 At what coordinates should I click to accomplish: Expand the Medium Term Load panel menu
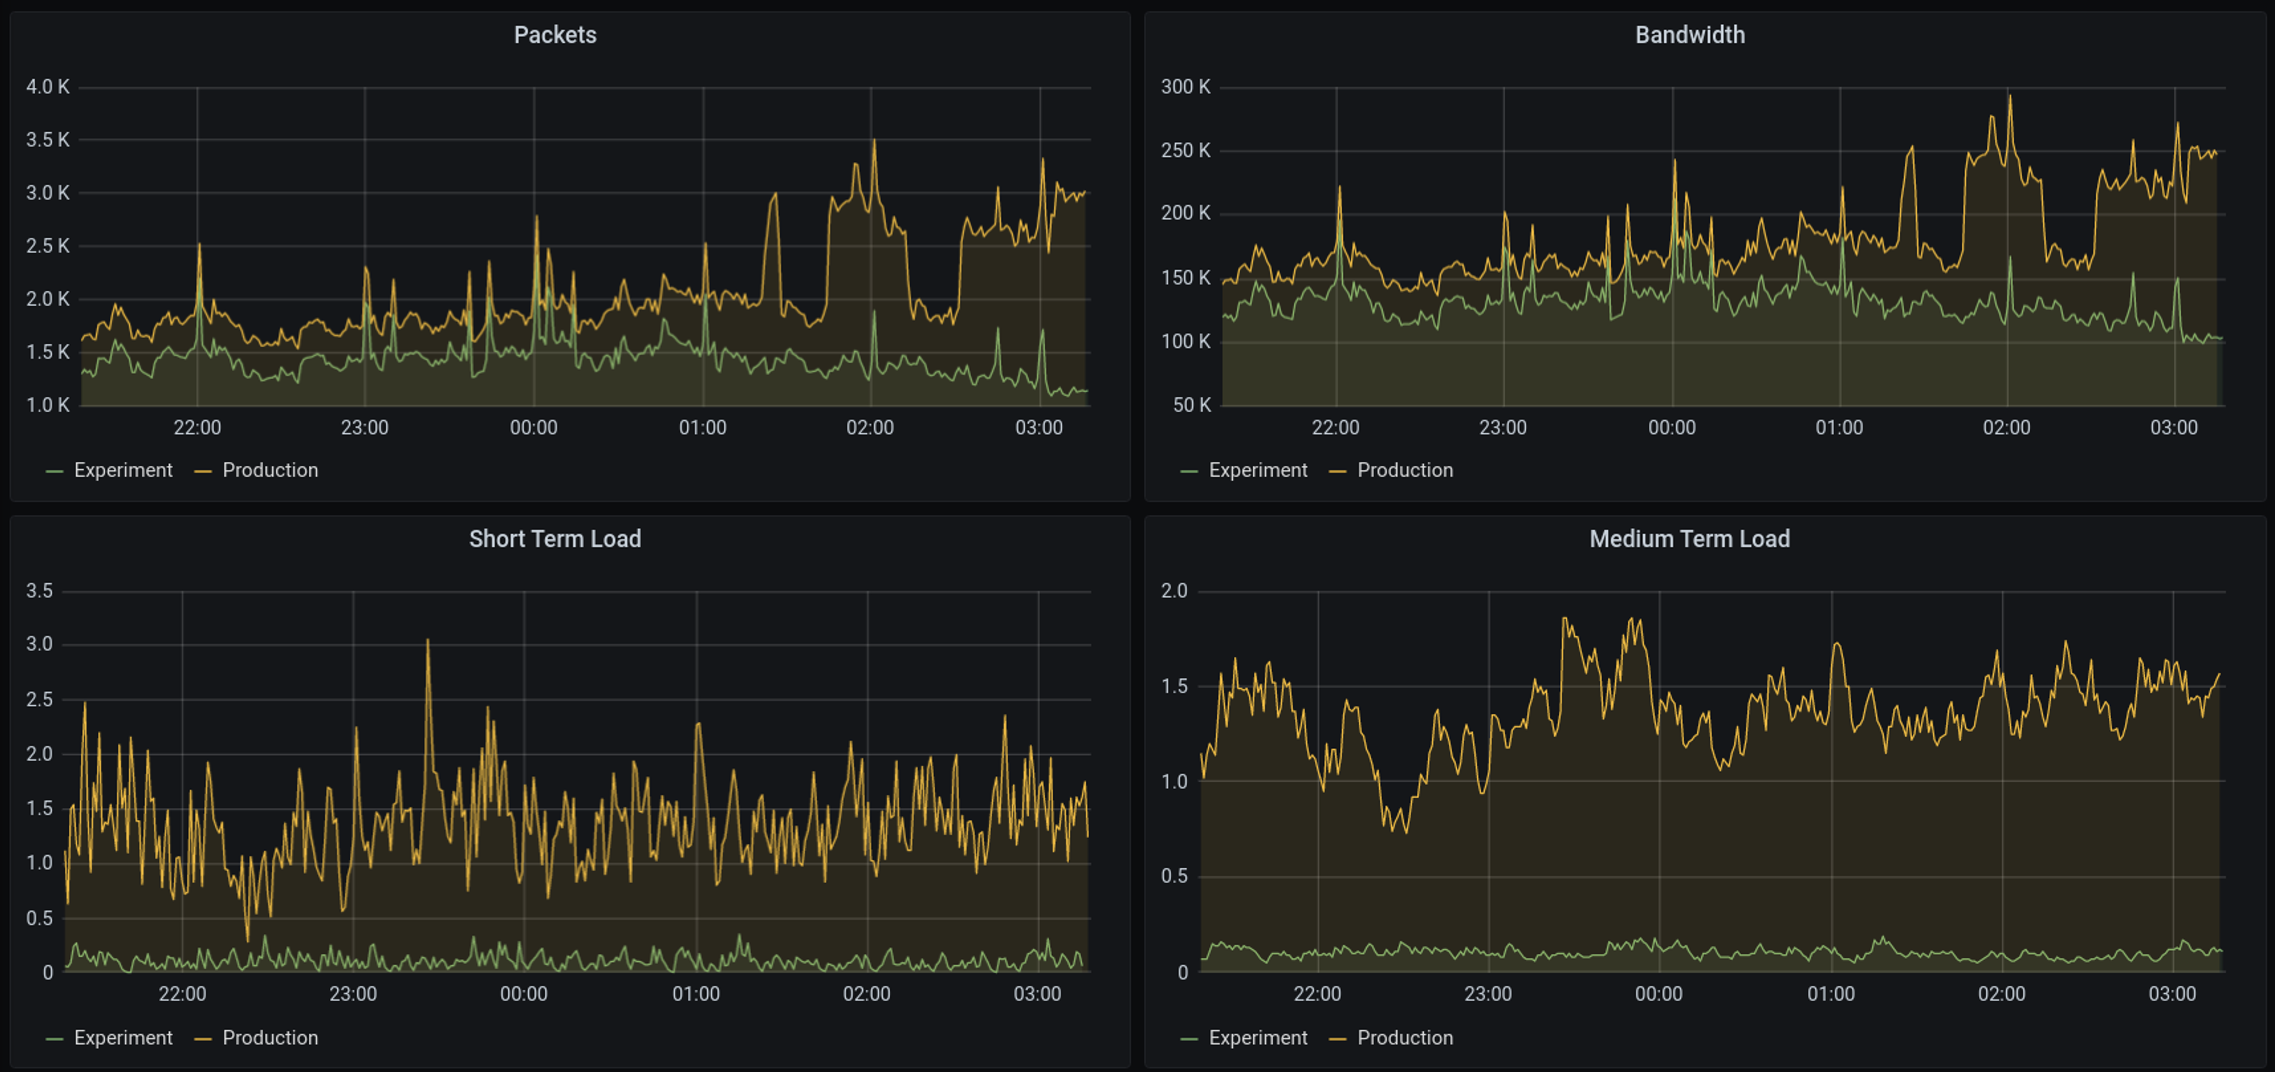pos(1689,539)
